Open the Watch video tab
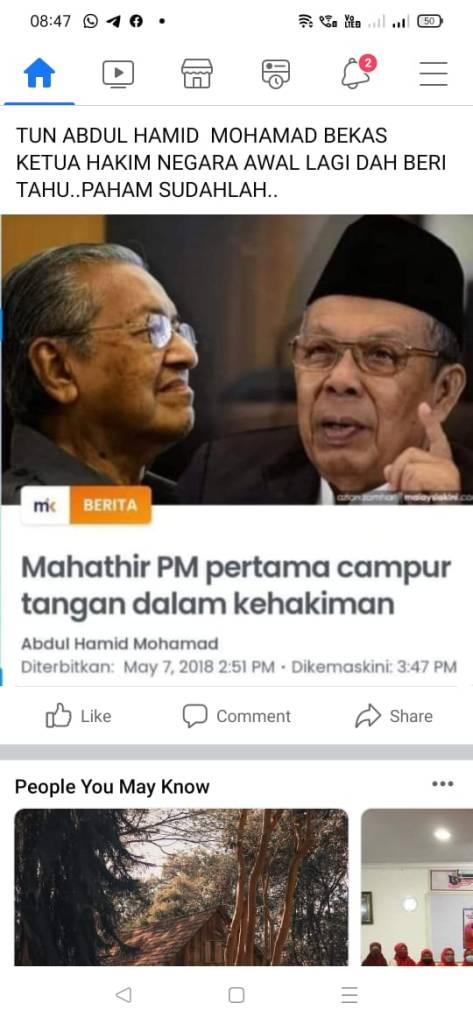Image resolution: width=473 pixels, height=1024 pixels. (118, 74)
